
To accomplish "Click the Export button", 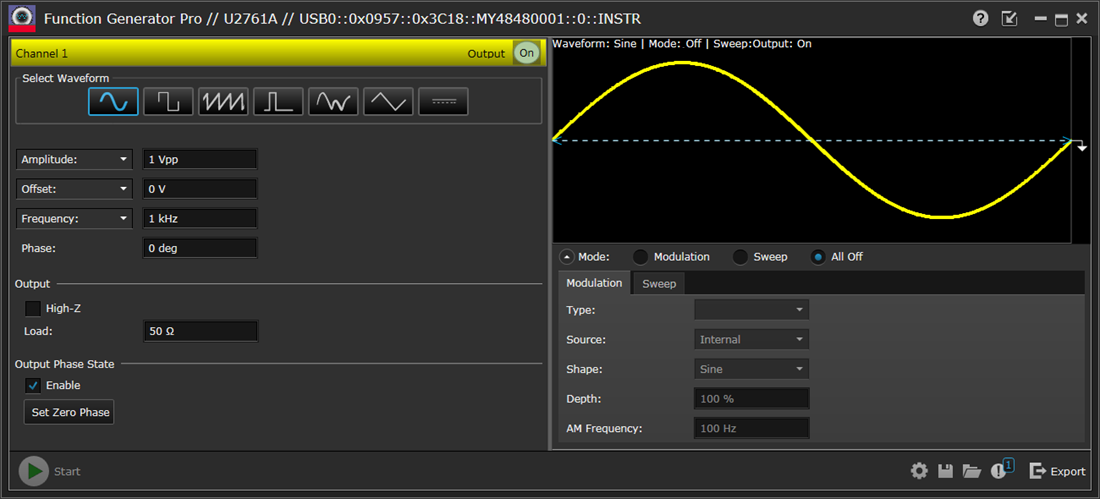I will 1057,471.
